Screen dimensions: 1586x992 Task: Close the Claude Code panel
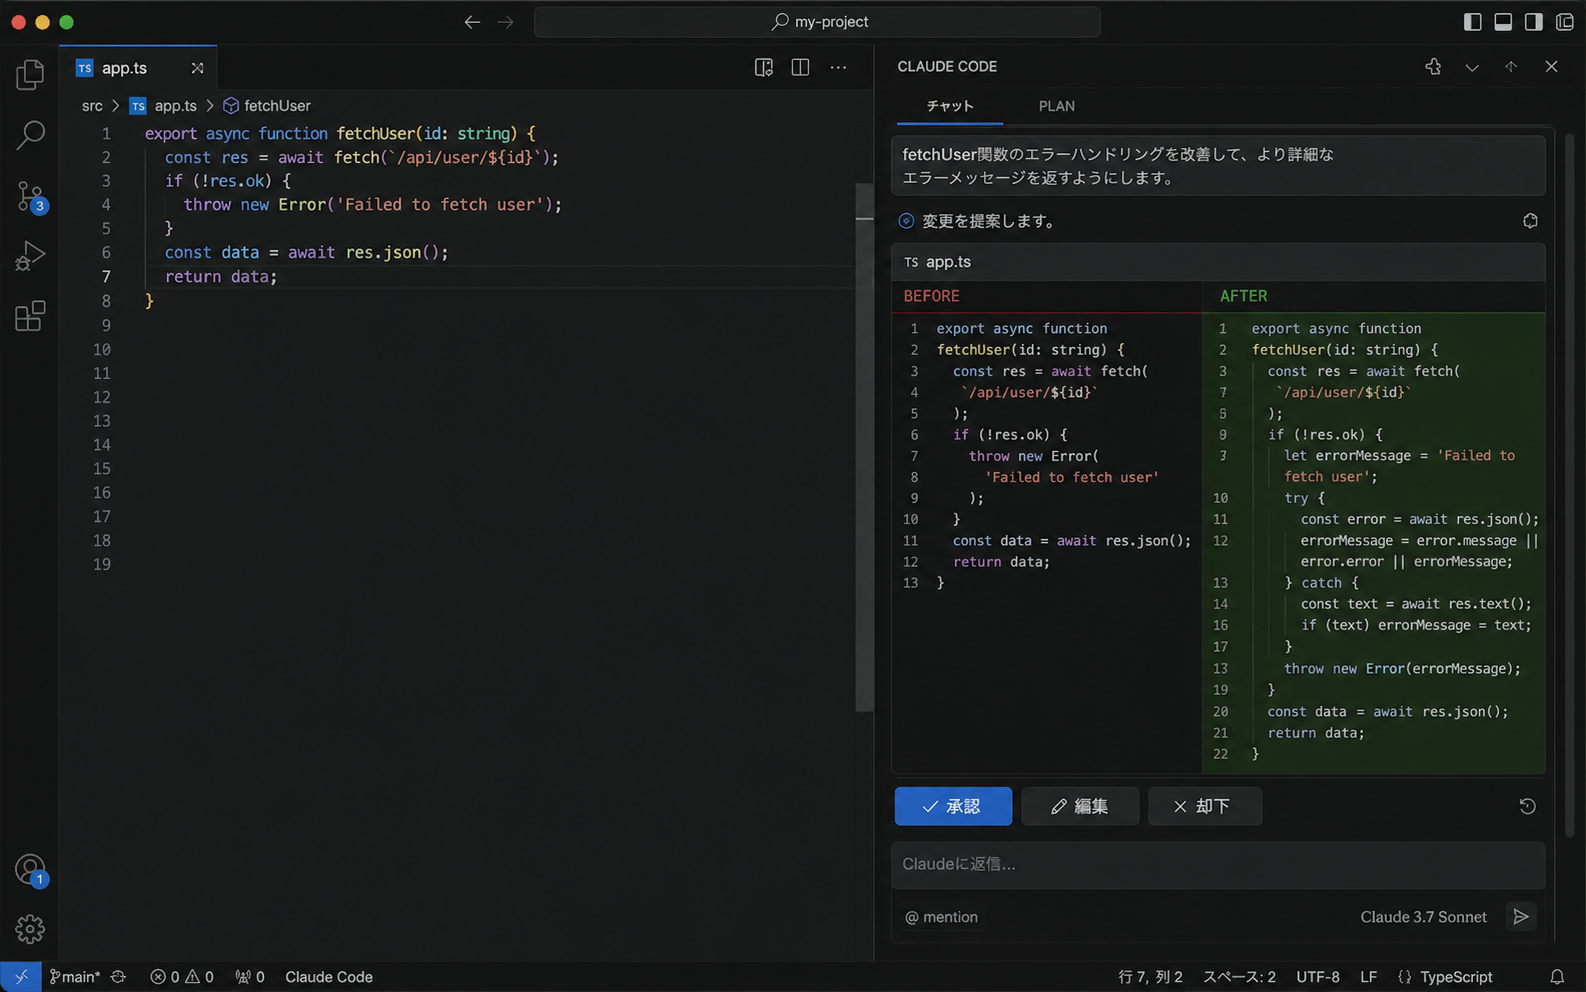(x=1551, y=66)
